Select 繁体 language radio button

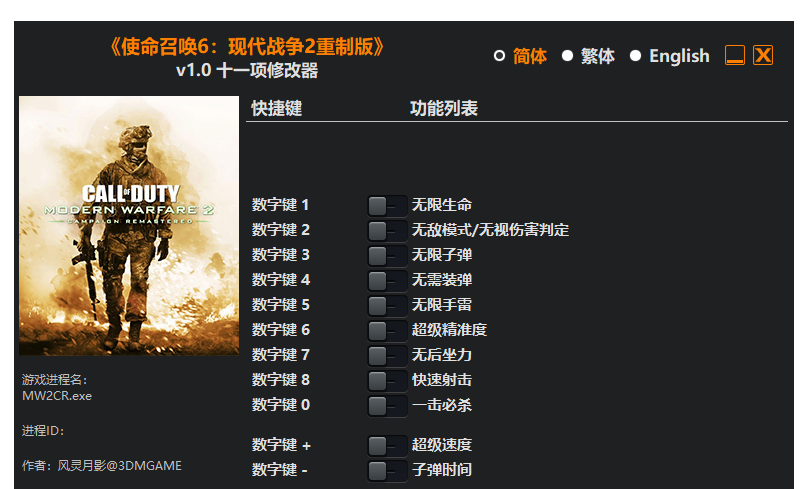[567, 55]
